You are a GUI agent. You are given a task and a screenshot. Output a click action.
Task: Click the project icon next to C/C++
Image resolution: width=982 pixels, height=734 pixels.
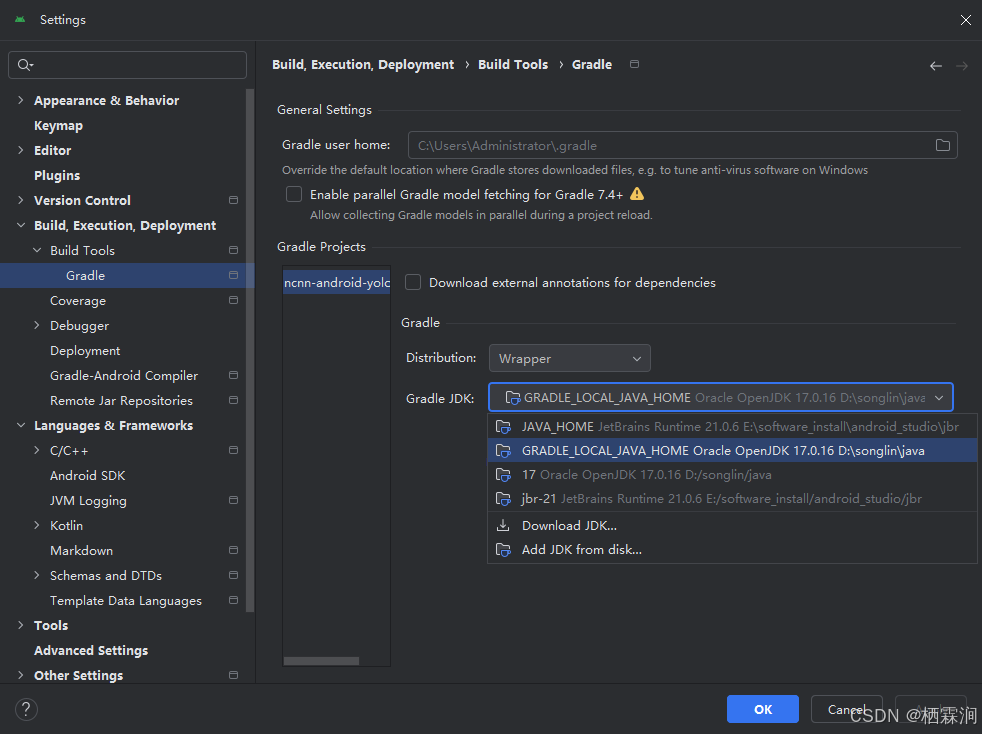(234, 450)
